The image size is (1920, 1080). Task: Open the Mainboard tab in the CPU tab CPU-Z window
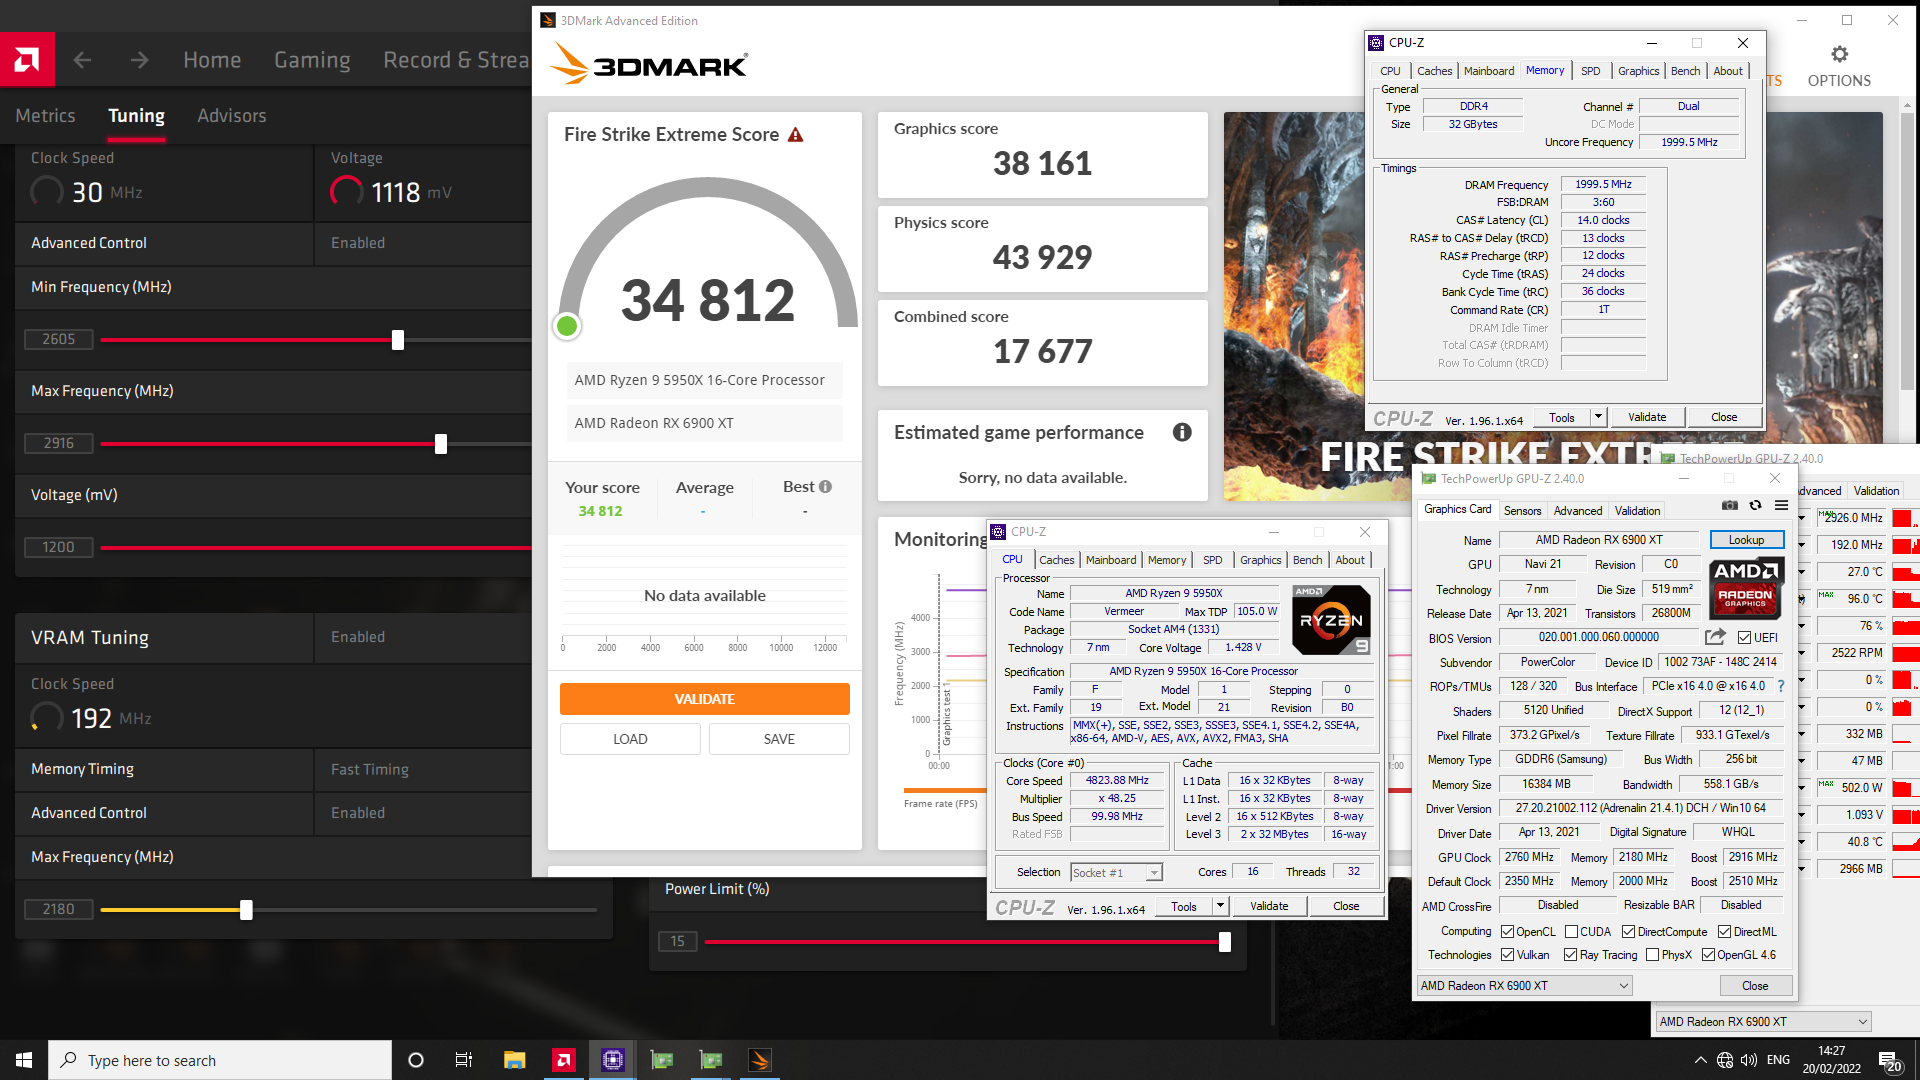pyautogui.click(x=1111, y=560)
